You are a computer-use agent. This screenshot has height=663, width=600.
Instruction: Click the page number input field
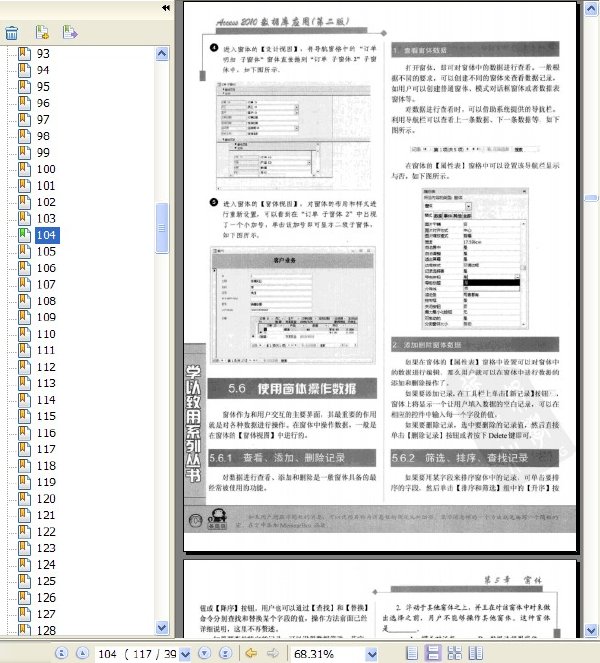[x=137, y=654]
